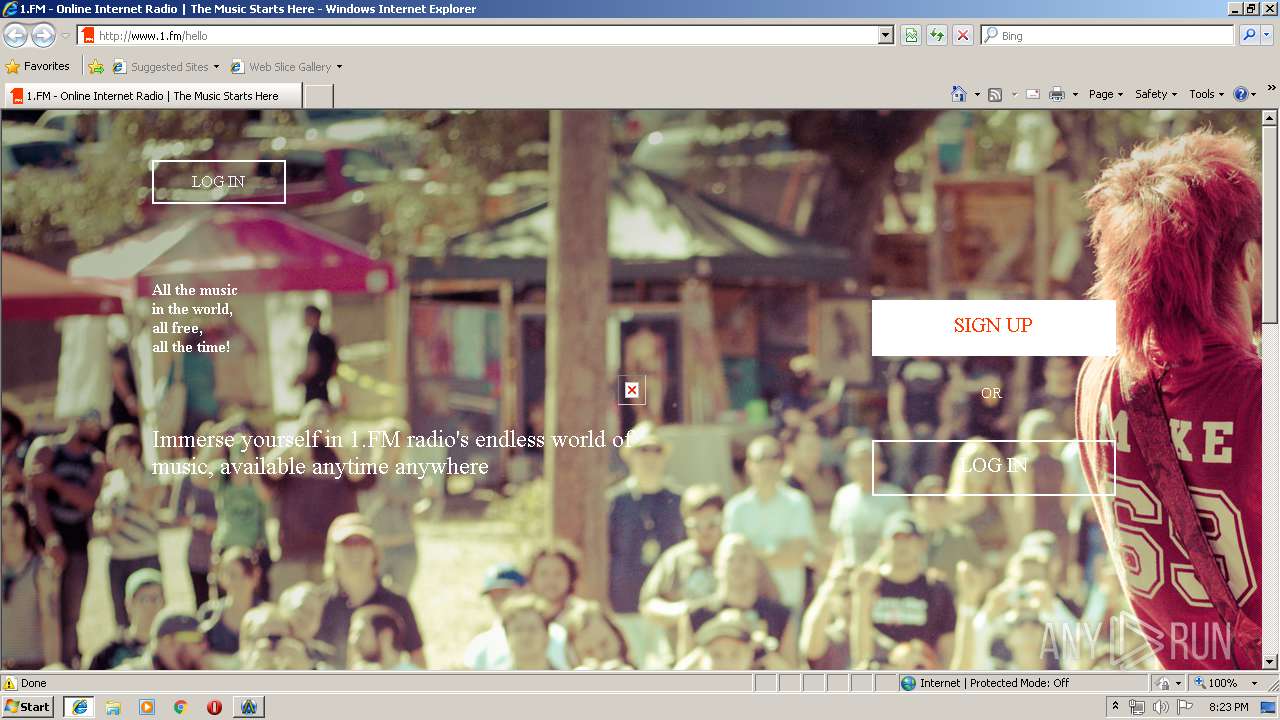Open the Windows Start menu
Viewport: 1280px width, 720px height.
[x=28, y=707]
